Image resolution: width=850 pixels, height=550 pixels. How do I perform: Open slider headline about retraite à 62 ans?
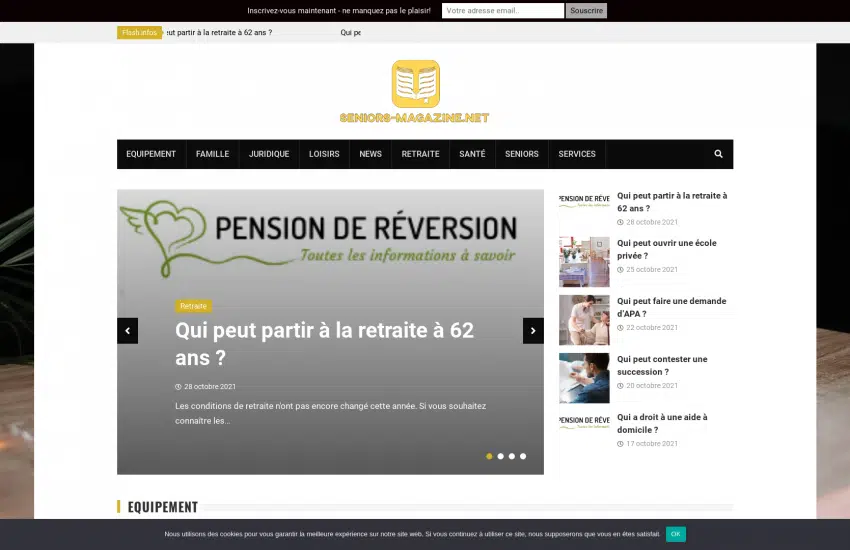[x=324, y=343]
